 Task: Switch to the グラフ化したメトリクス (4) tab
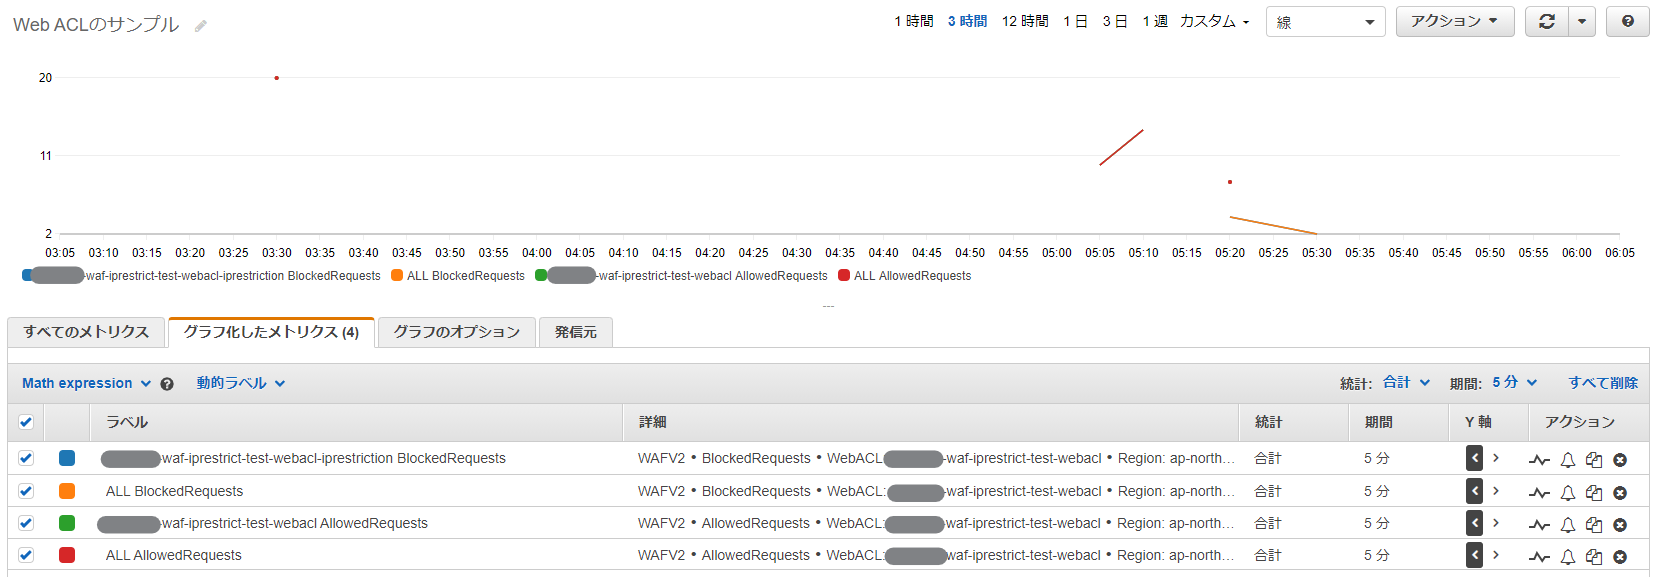(271, 332)
